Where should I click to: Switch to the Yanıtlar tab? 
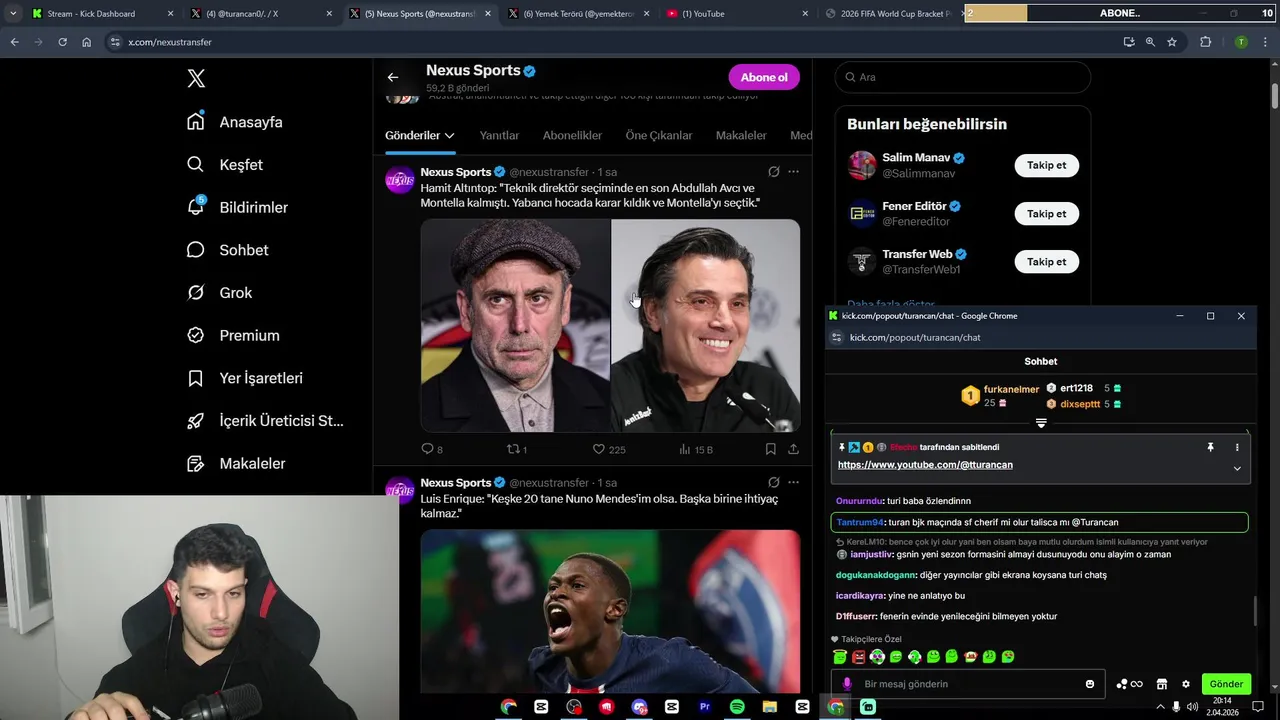(x=499, y=135)
